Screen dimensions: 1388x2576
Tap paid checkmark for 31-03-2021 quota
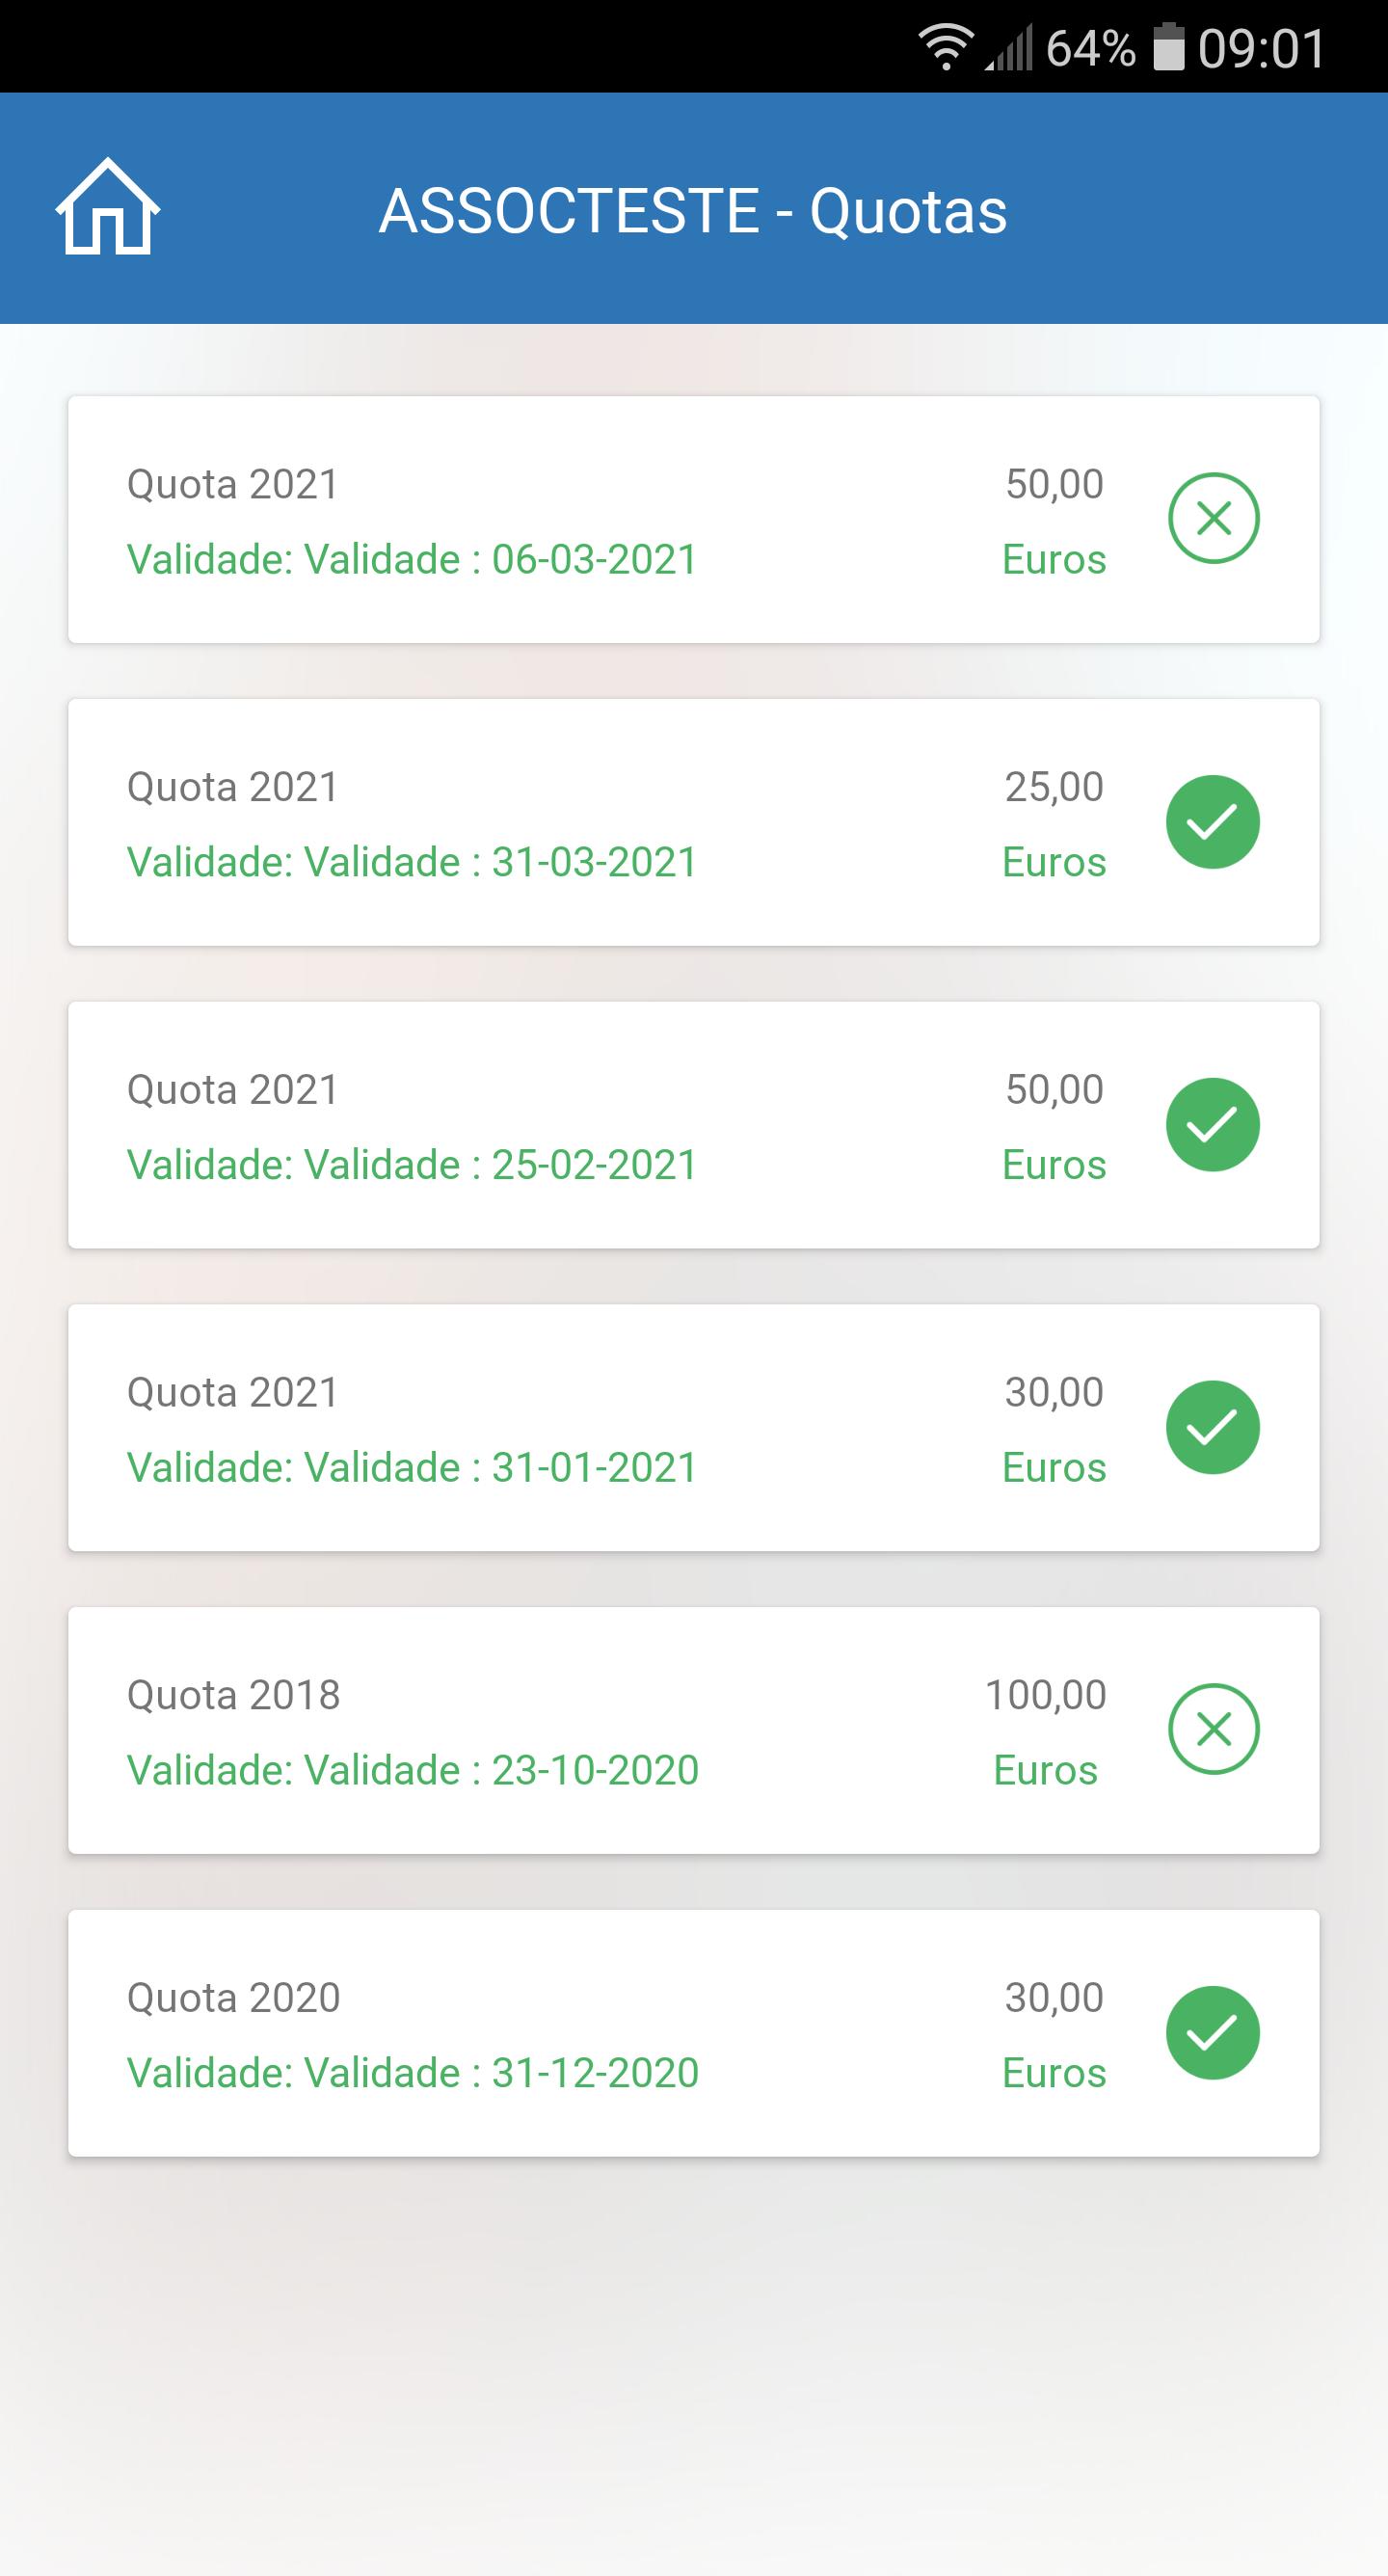[1213, 822]
